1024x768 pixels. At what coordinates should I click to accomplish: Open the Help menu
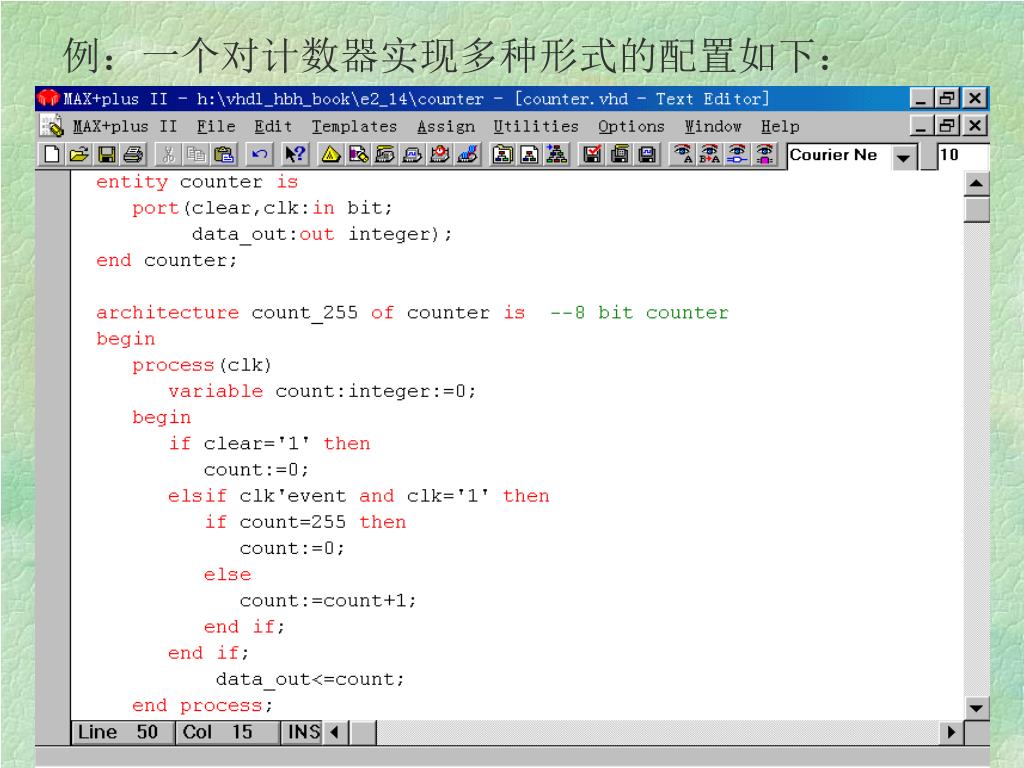[x=780, y=127]
